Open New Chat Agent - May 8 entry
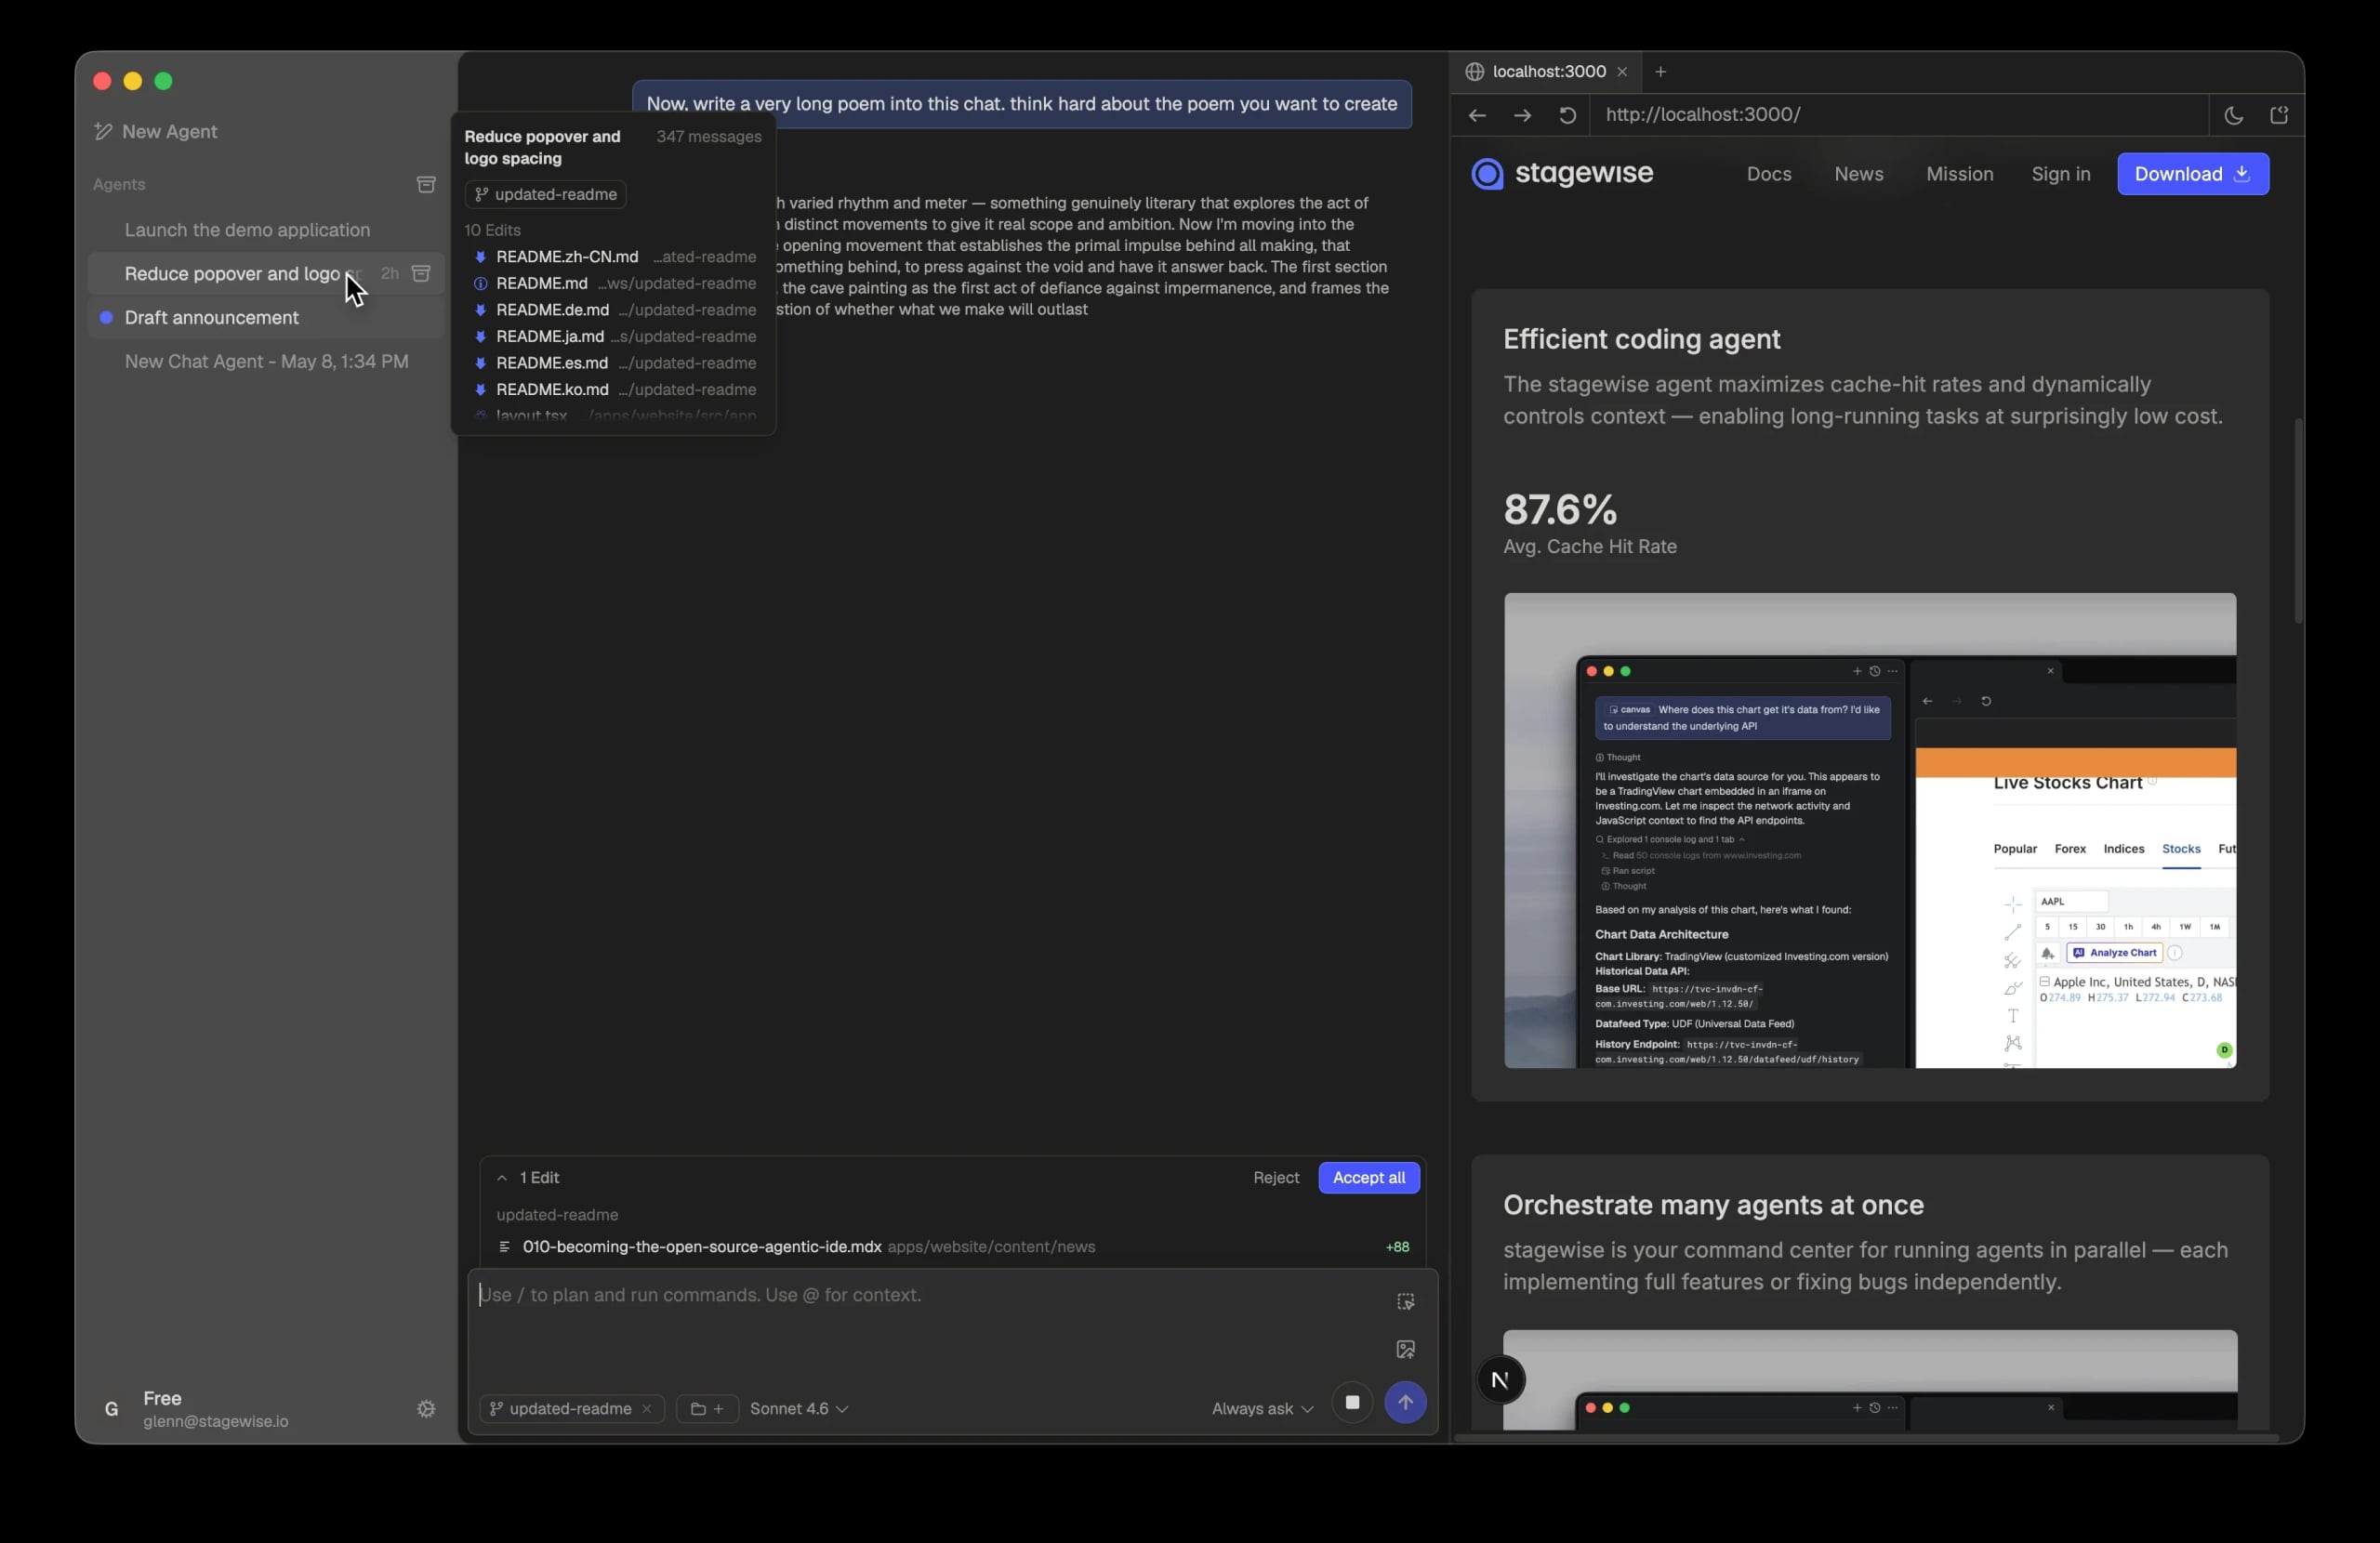 [266, 362]
